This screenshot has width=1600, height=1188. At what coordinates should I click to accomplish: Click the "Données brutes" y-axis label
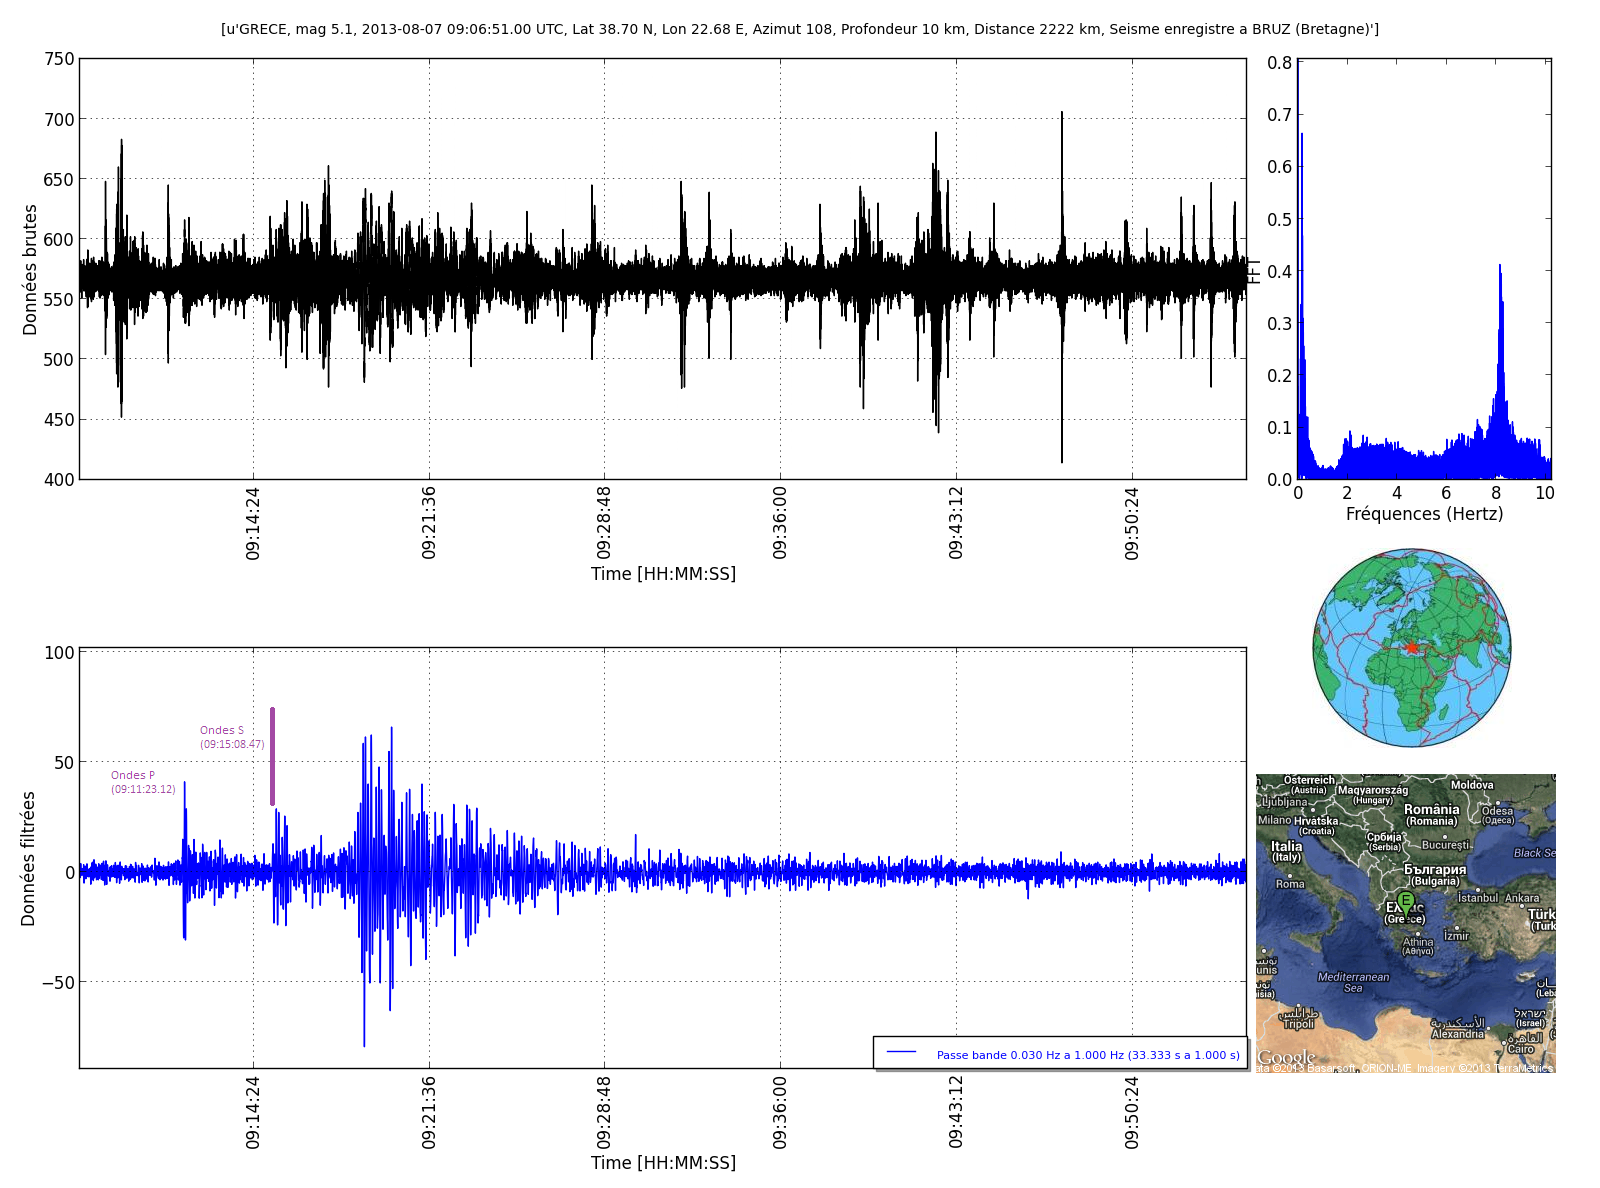(30, 270)
